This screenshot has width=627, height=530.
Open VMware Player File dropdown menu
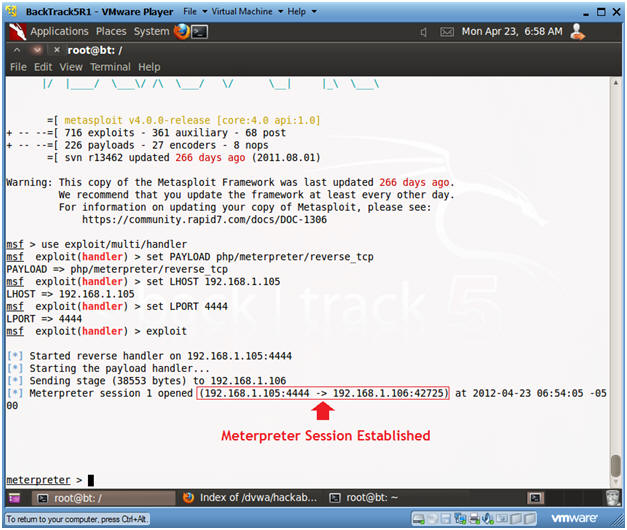pos(195,12)
